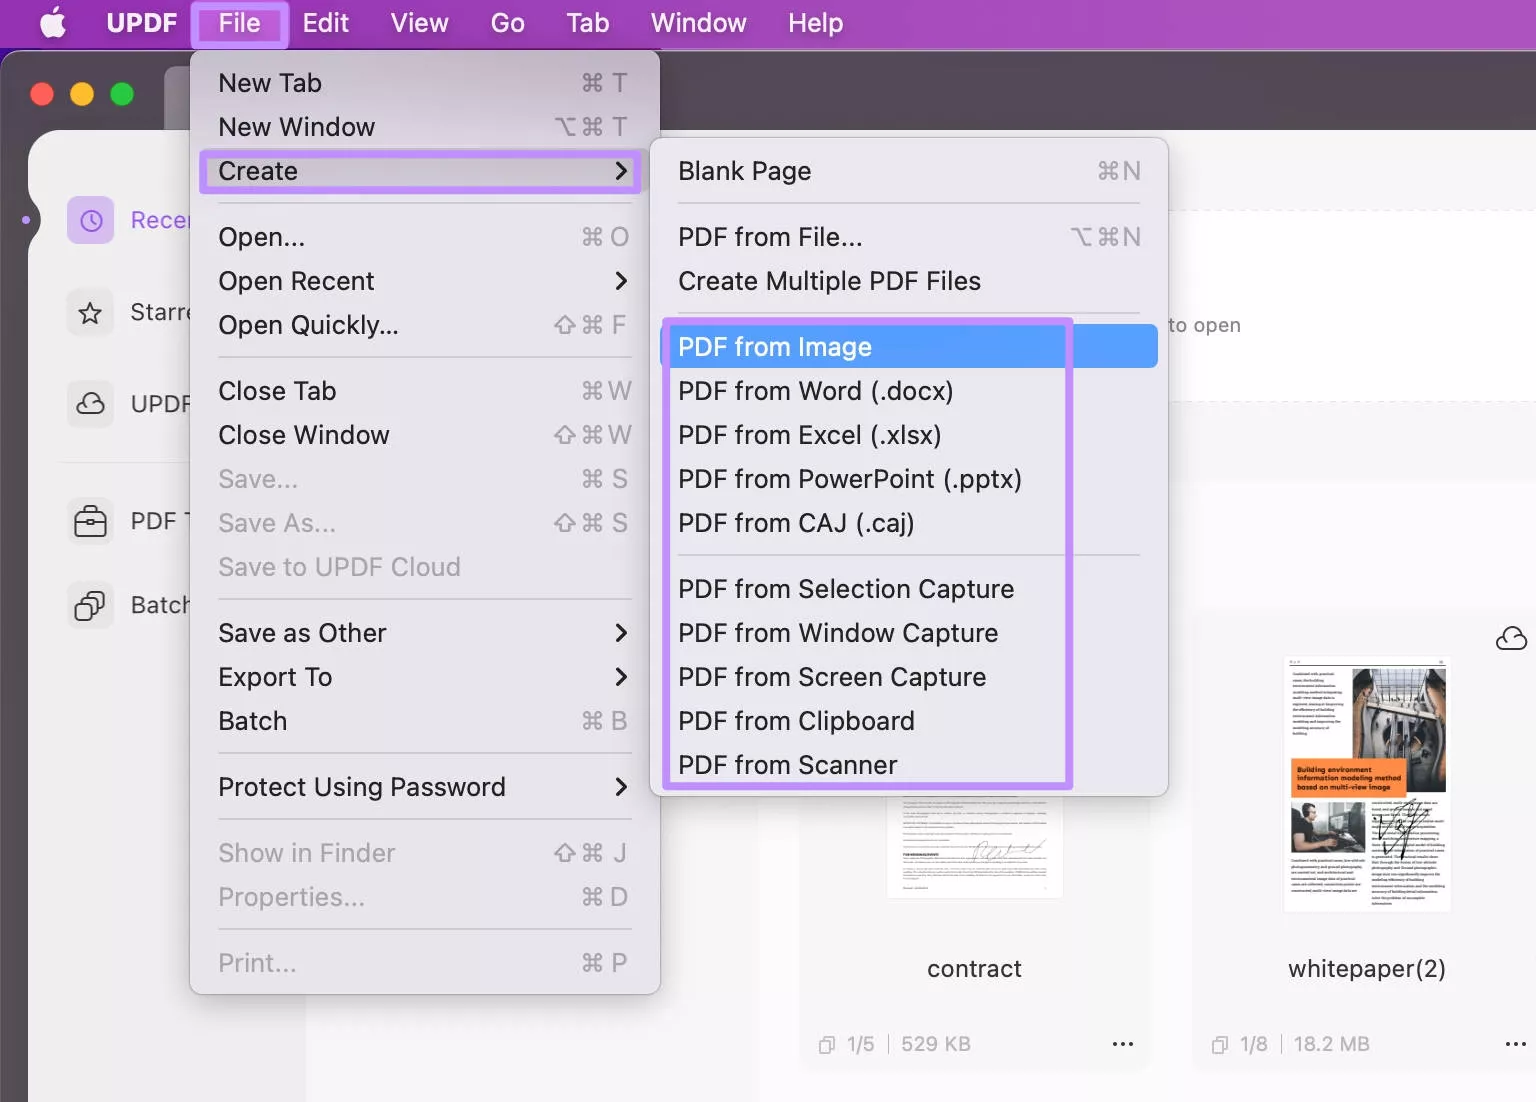Select Create Multiple PDF Files
1536x1102 pixels.
(909, 281)
